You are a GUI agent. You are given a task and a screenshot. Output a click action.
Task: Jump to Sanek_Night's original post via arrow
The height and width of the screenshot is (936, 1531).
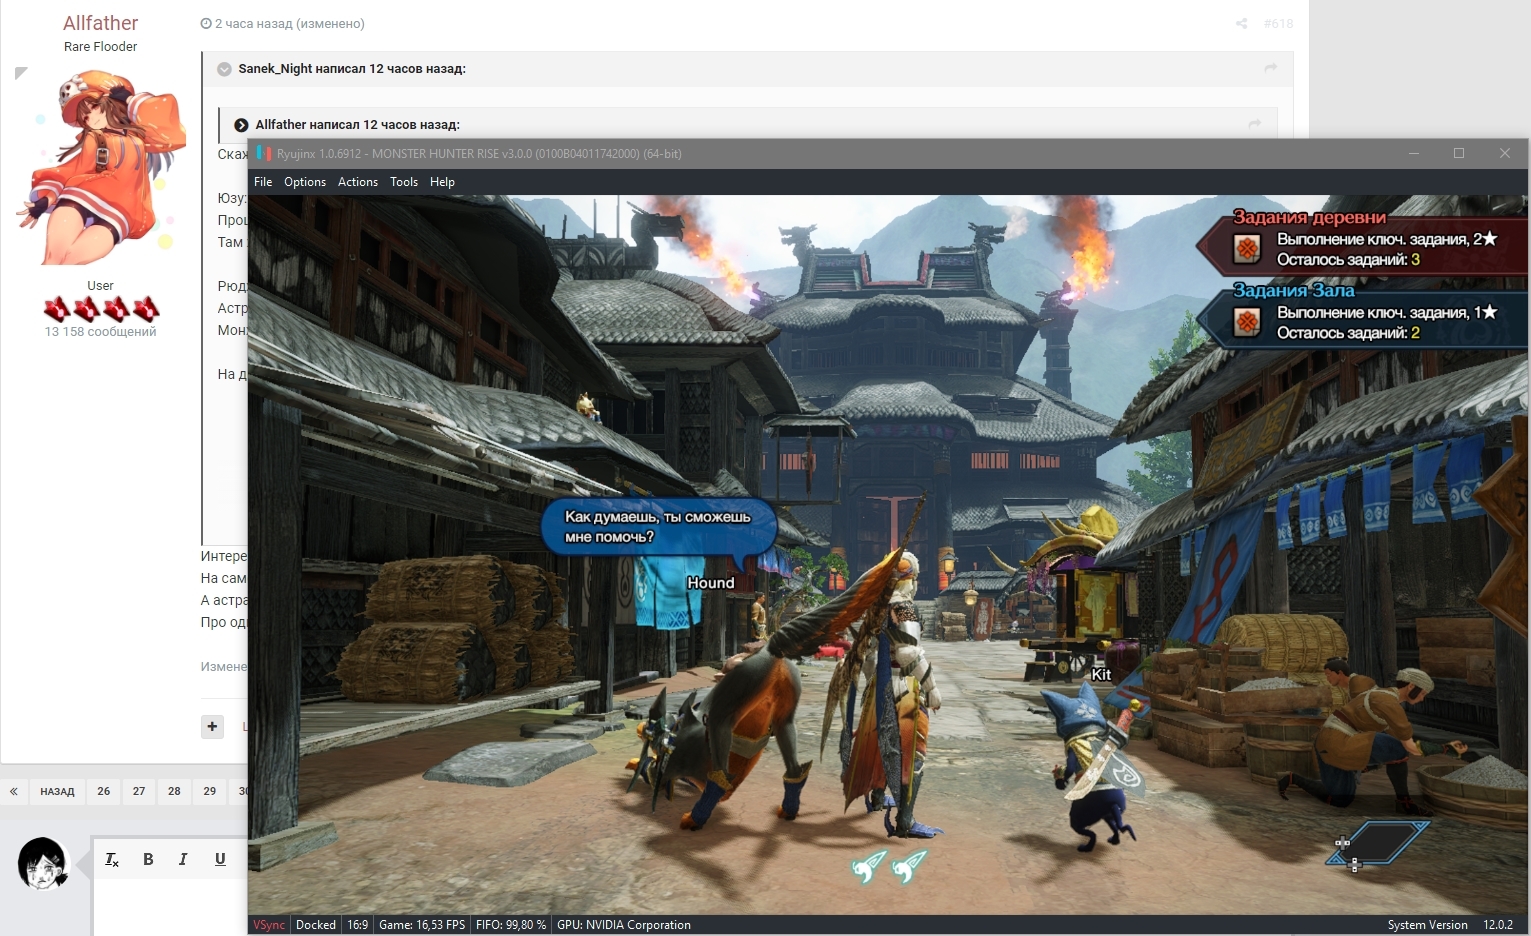tap(1270, 68)
